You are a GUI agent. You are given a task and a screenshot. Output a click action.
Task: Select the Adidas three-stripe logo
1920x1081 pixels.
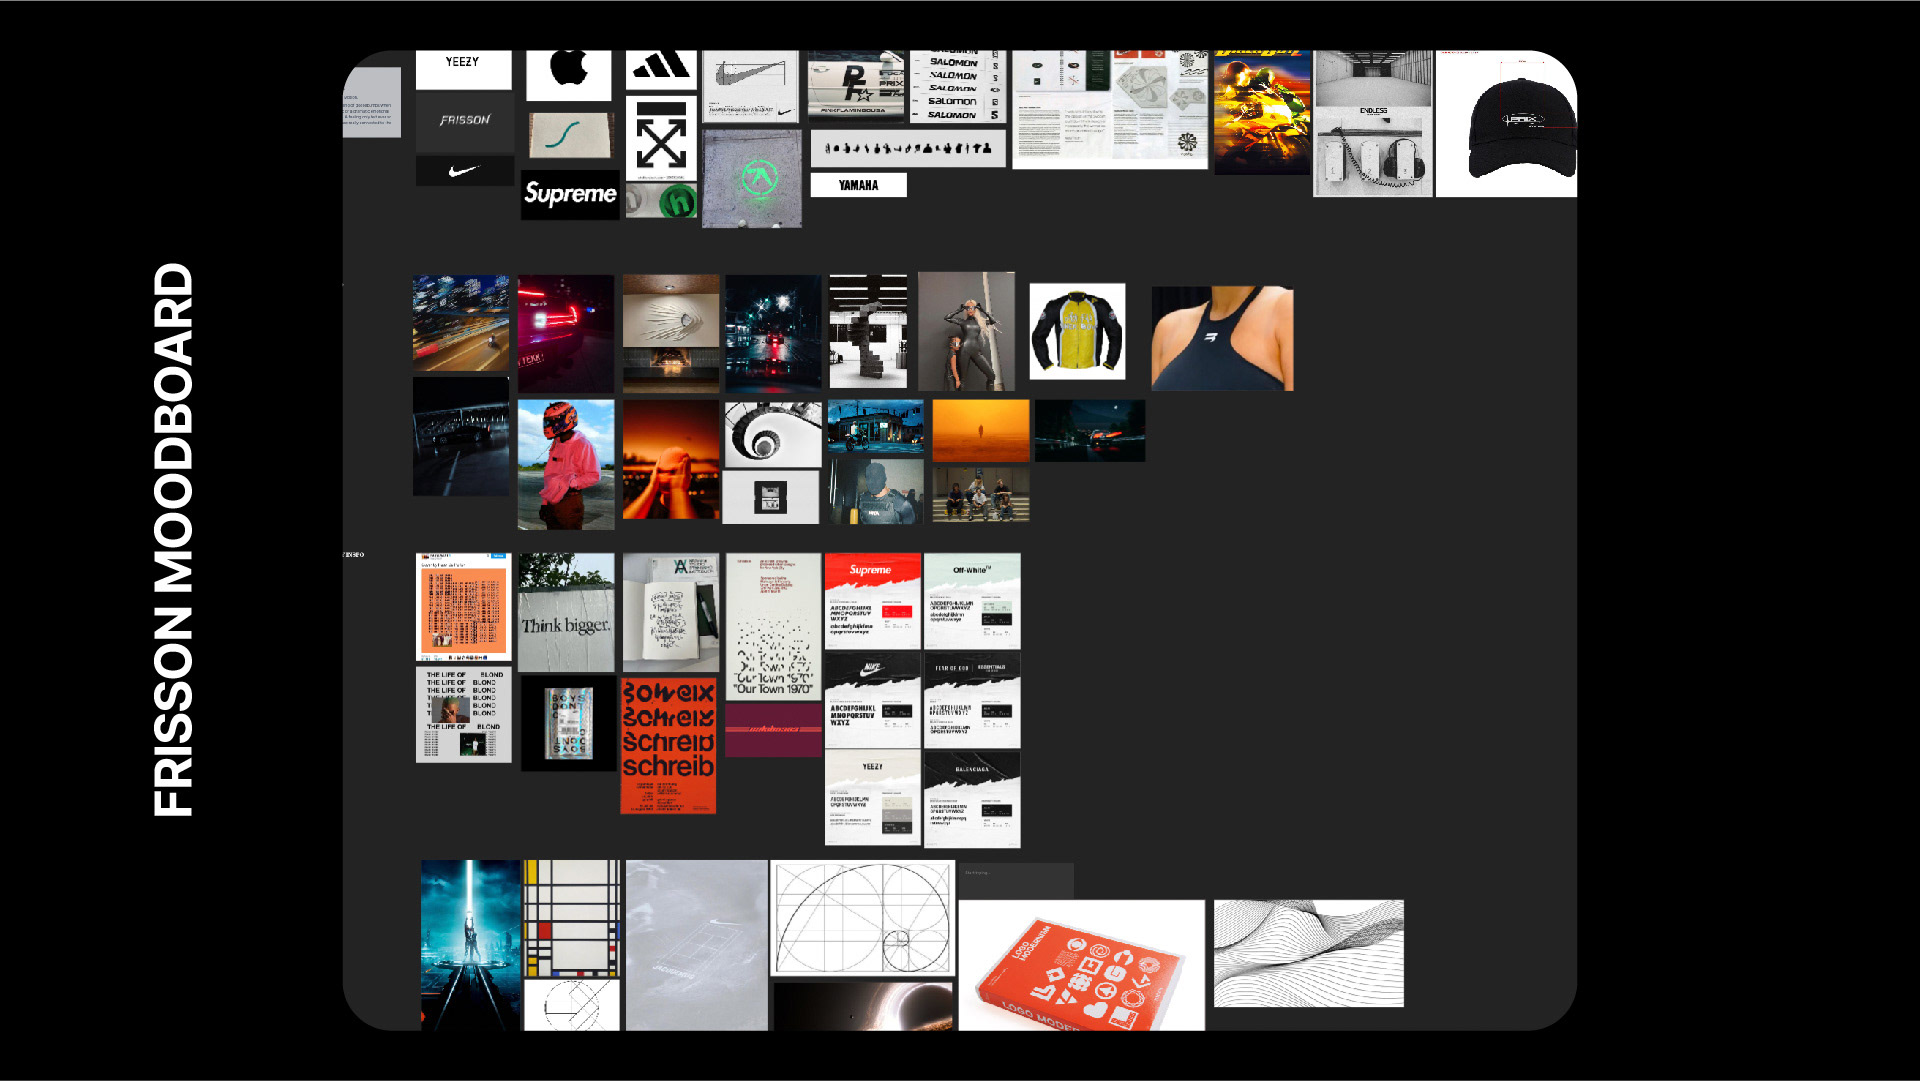[661, 70]
